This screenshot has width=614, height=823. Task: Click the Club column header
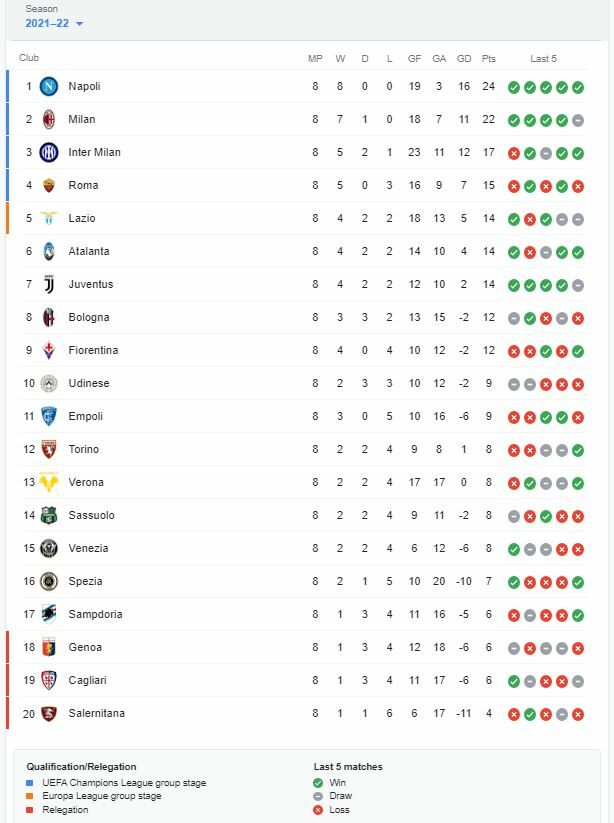tap(29, 58)
